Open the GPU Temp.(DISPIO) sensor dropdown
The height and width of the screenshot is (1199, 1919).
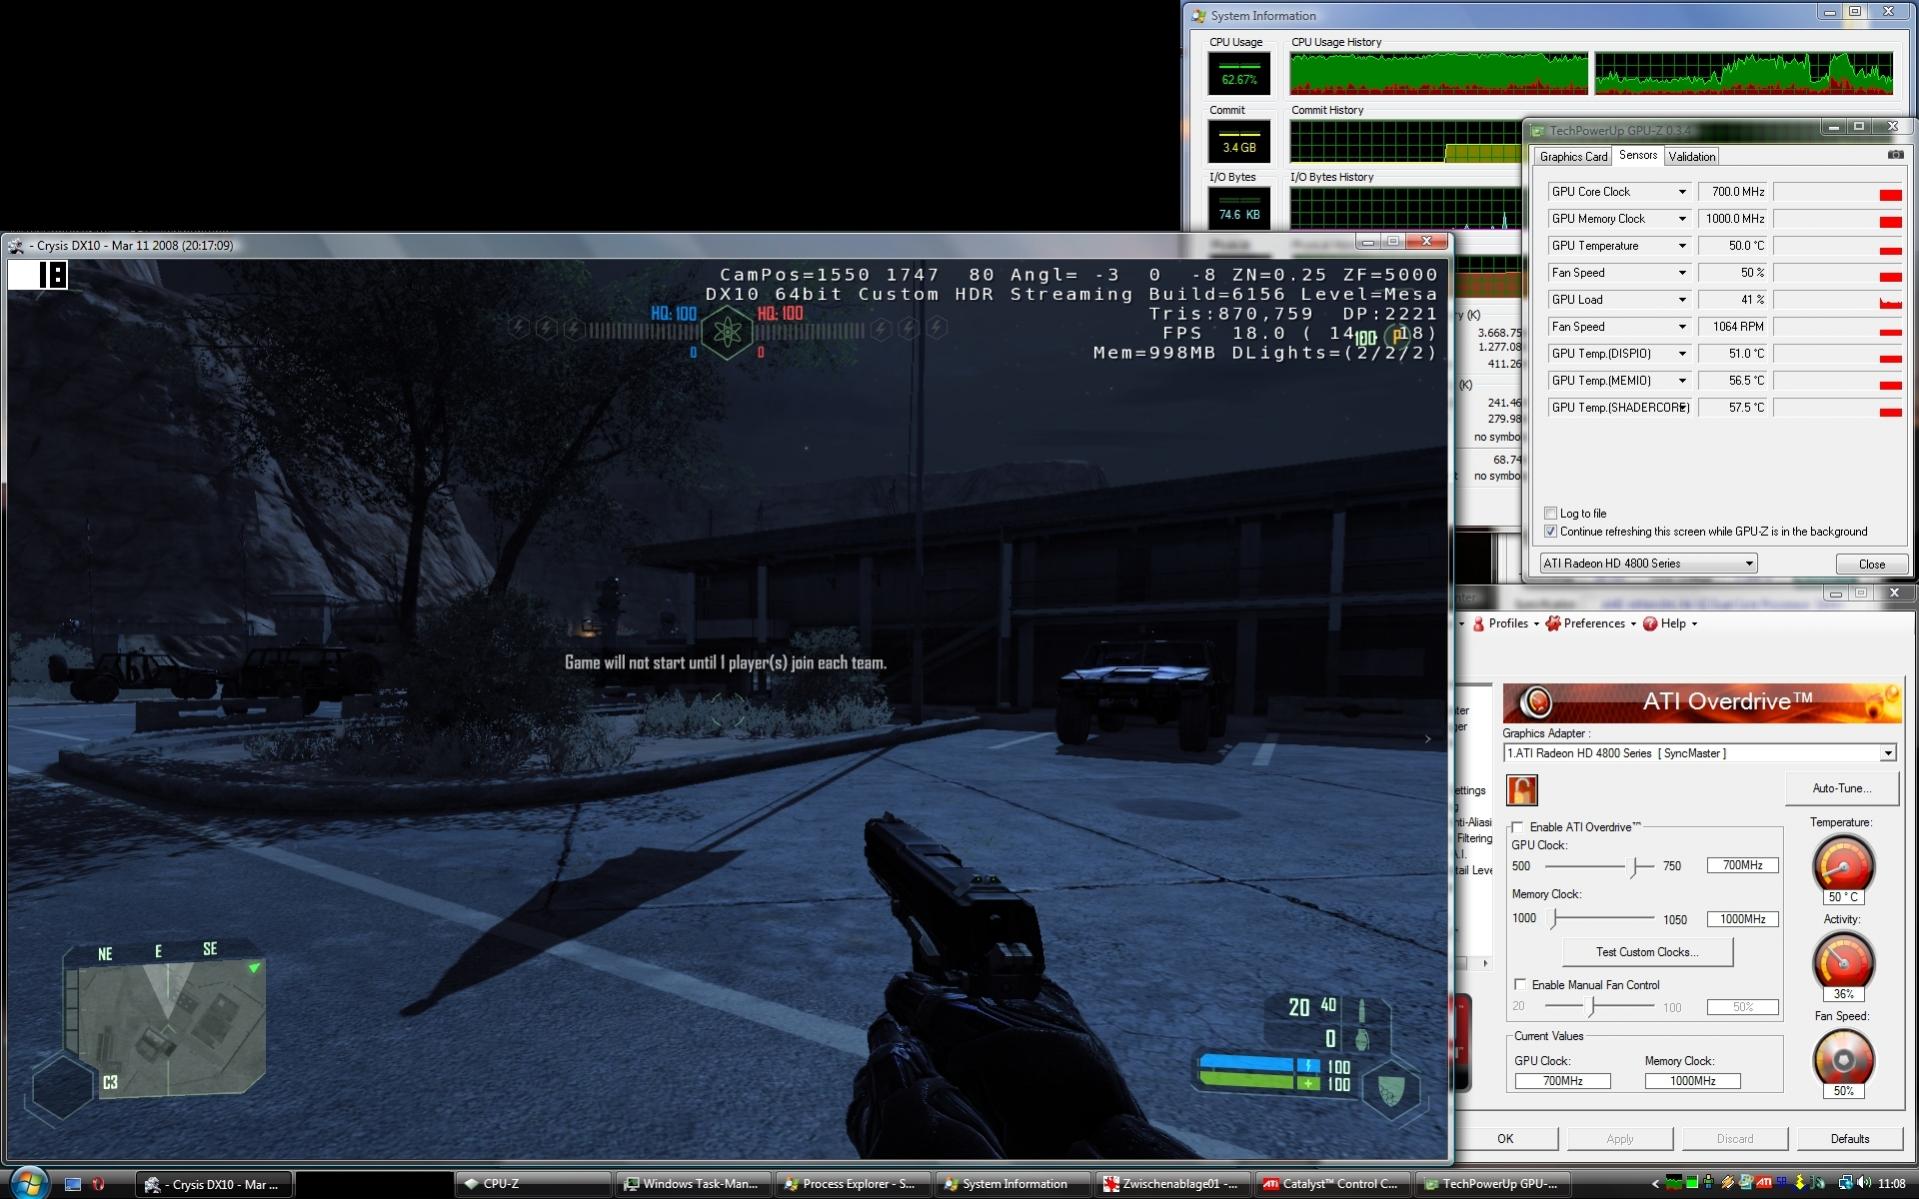[x=1682, y=354]
